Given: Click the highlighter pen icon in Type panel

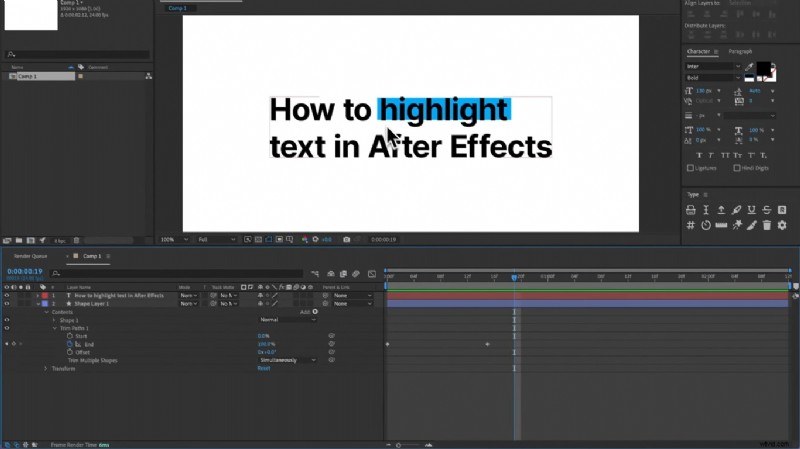Looking at the screenshot, I should (x=736, y=210).
